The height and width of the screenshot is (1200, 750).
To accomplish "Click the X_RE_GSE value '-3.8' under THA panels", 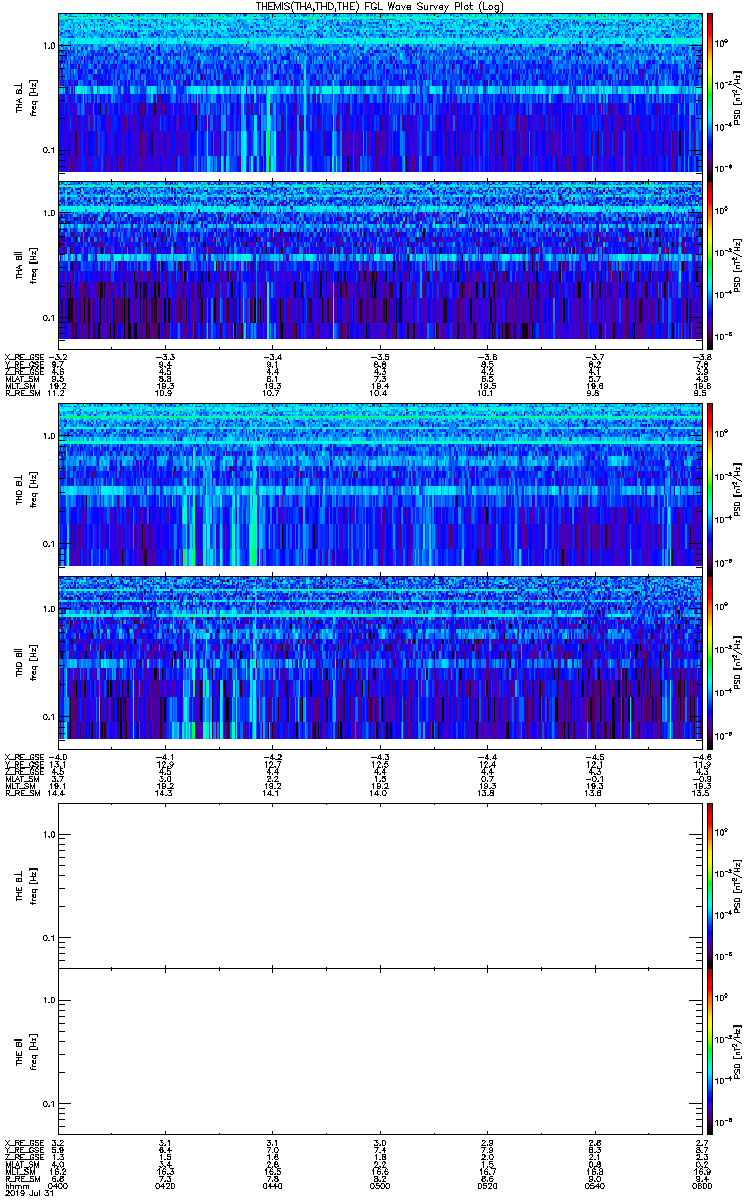I will point(700,356).
